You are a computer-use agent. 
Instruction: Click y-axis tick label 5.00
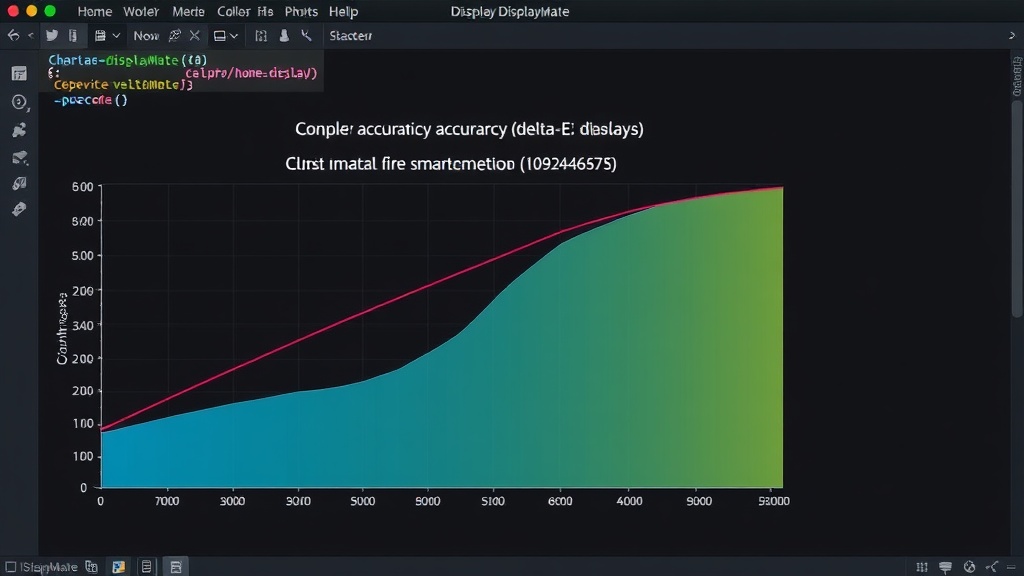[82, 255]
